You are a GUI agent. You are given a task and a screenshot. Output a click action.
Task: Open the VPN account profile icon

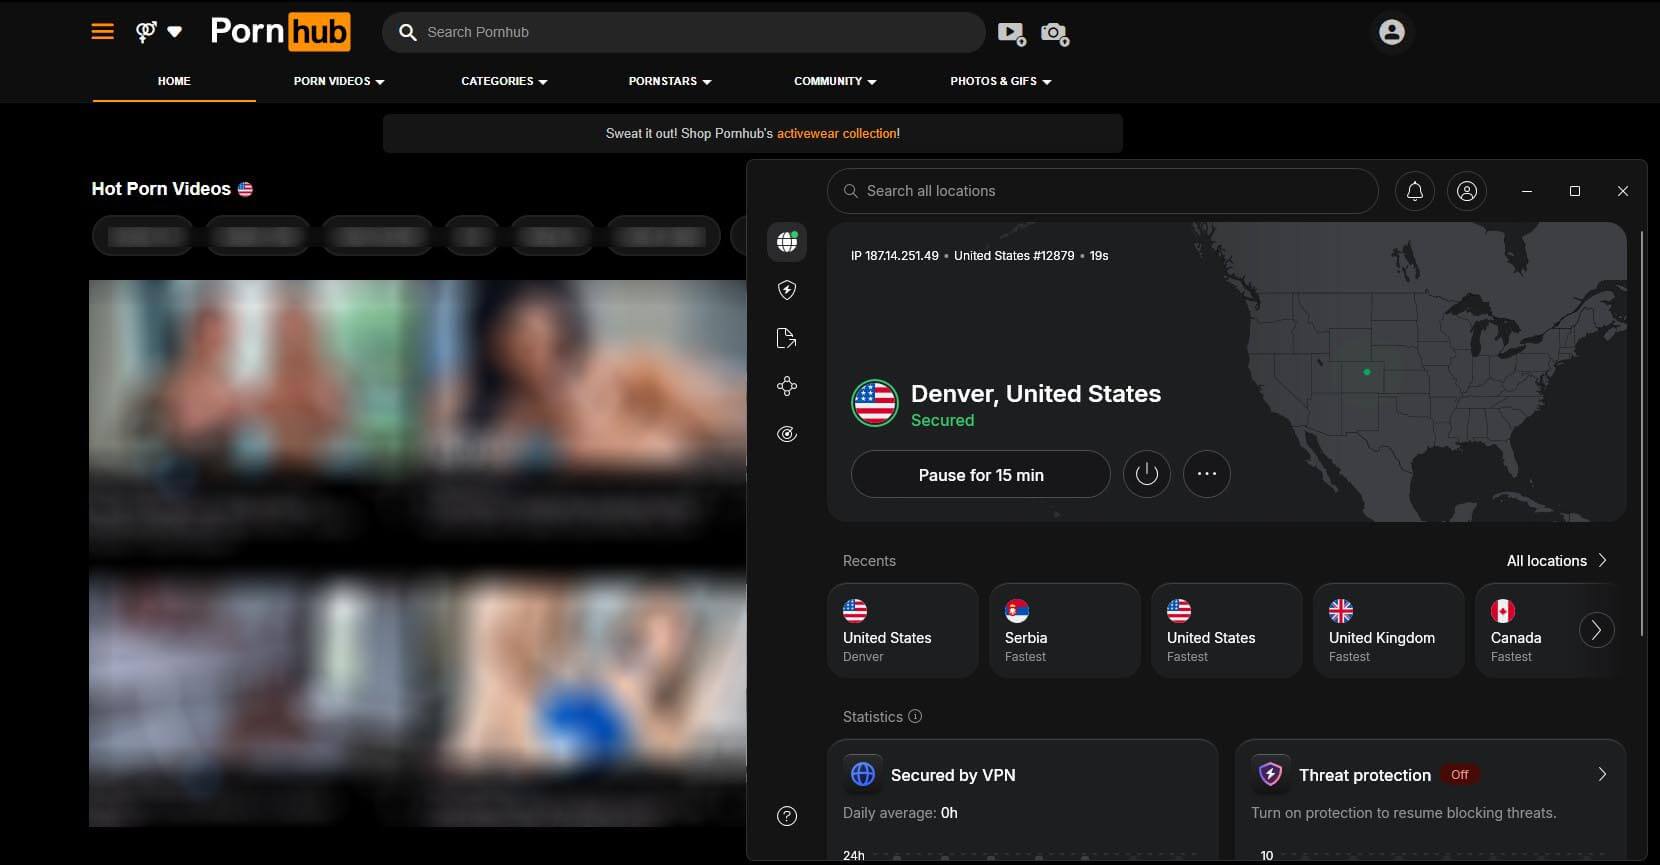click(x=1467, y=191)
